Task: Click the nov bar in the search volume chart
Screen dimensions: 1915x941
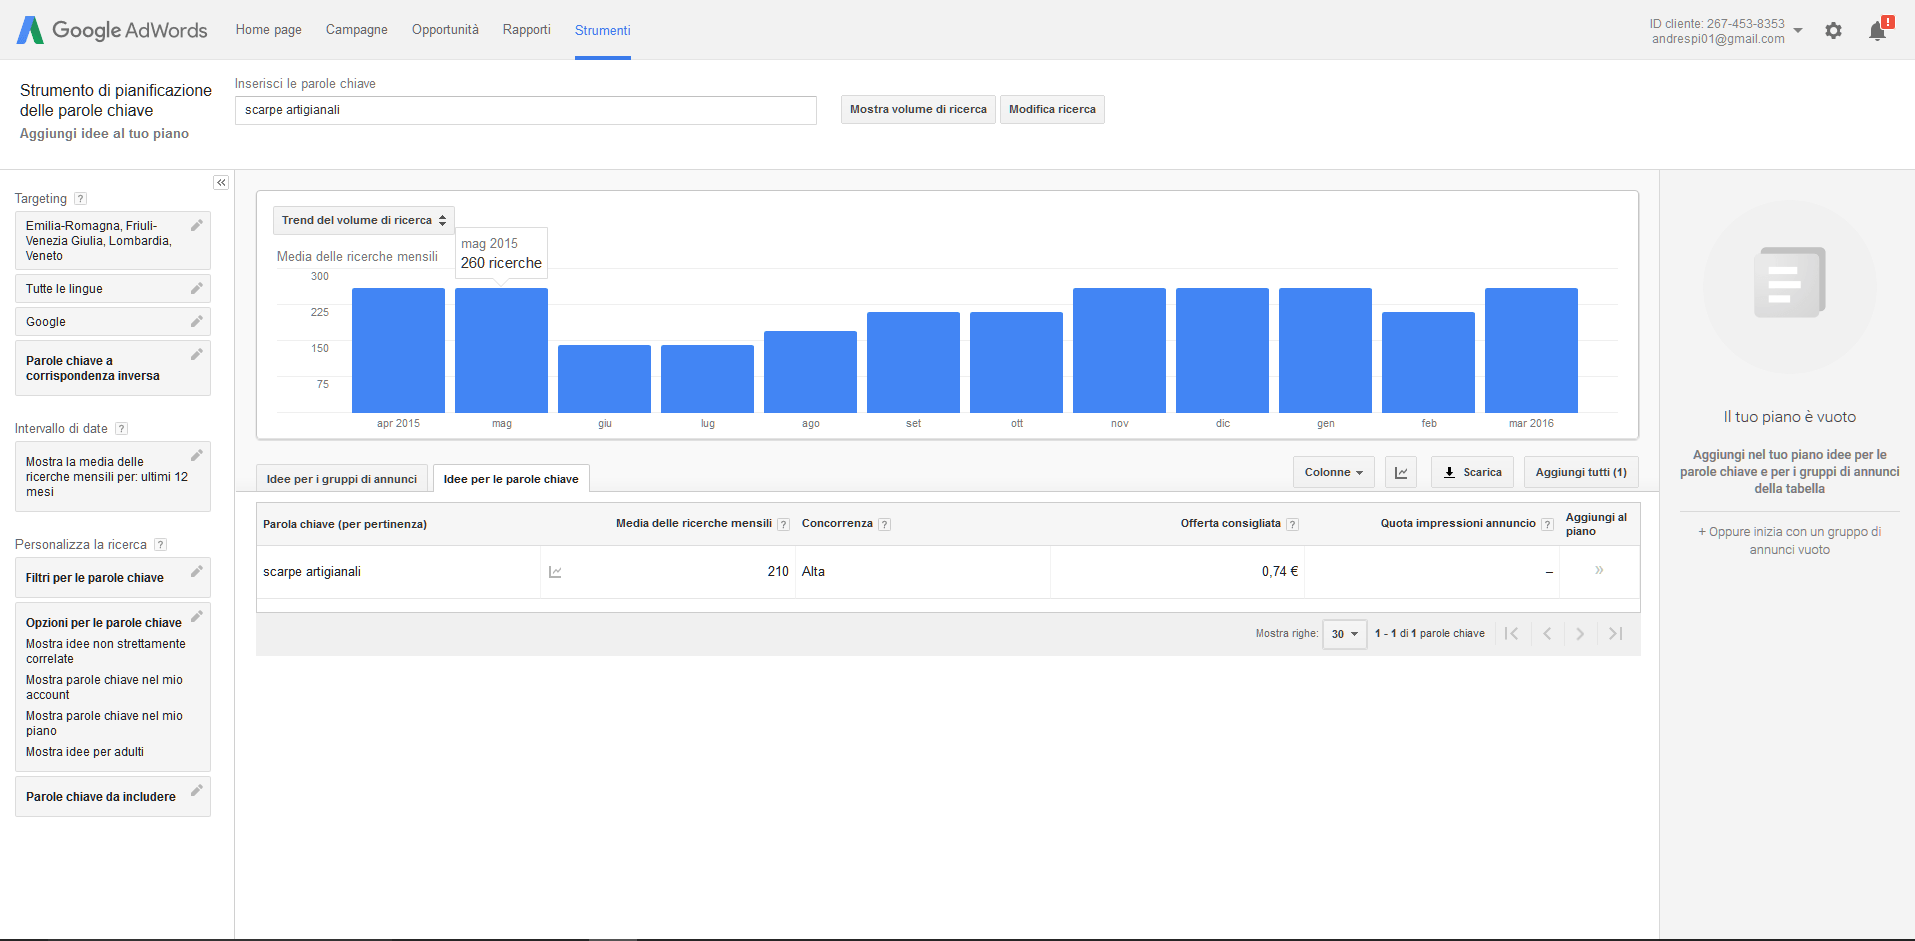Action: [1119, 350]
